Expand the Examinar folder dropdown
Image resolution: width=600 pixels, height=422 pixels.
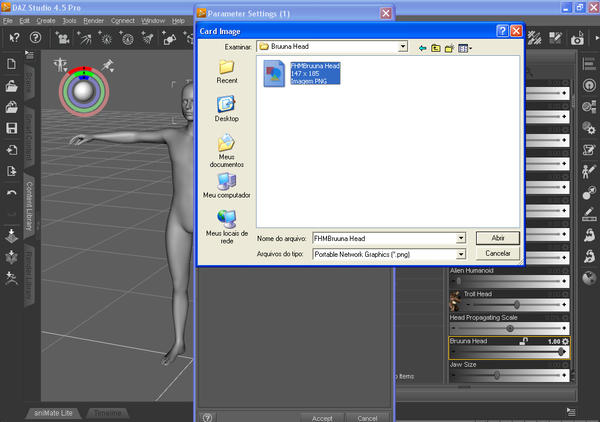click(x=403, y=47)
